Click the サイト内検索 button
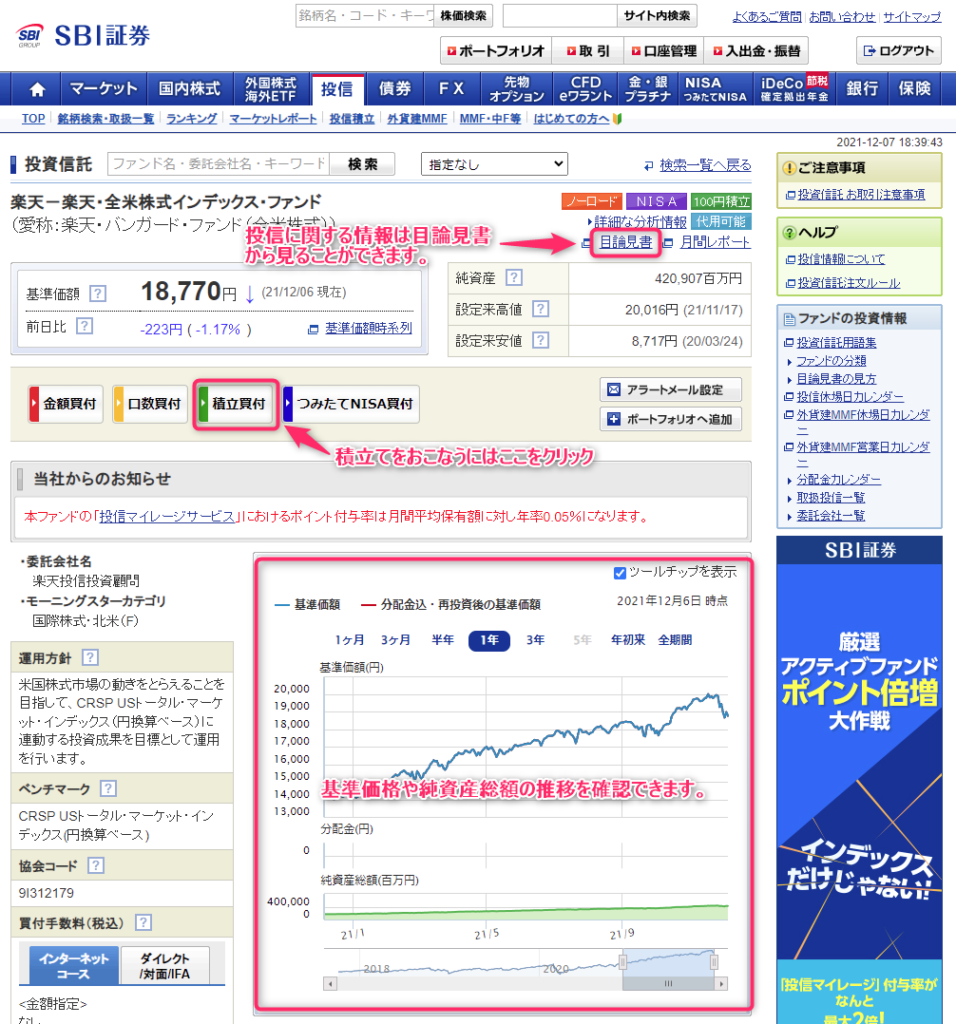 657,16
